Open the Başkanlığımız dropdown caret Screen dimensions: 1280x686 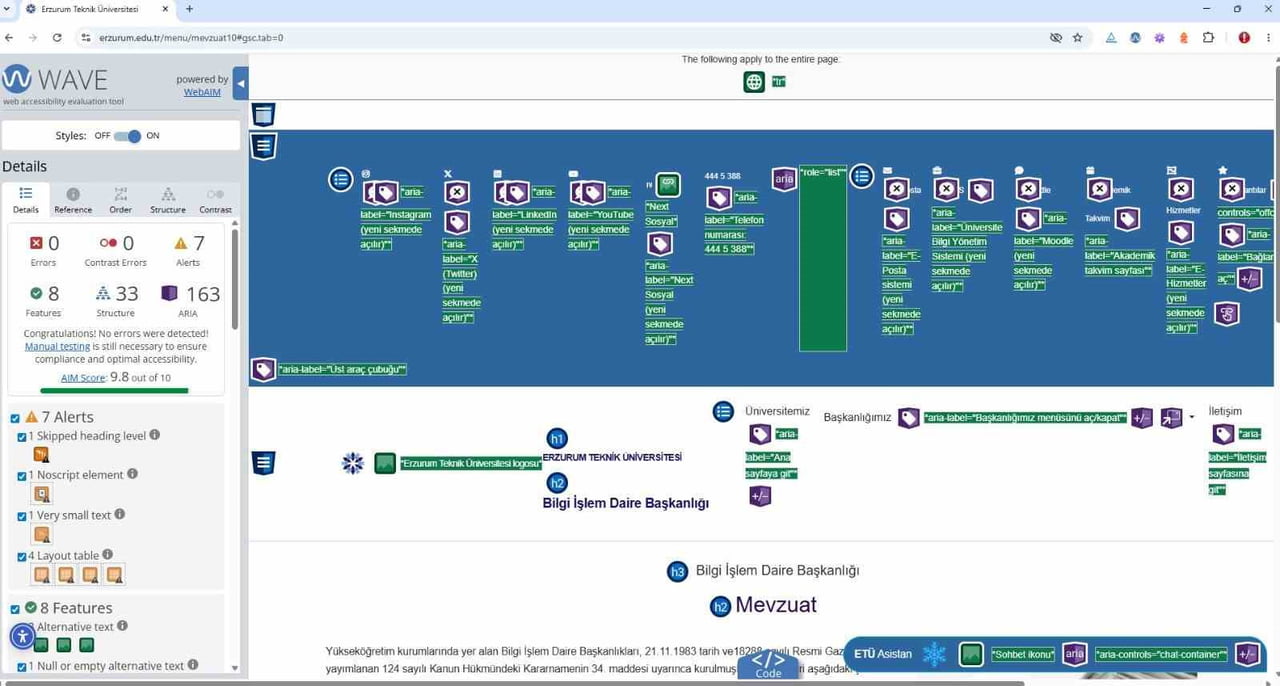click(x=1191, y=418)
